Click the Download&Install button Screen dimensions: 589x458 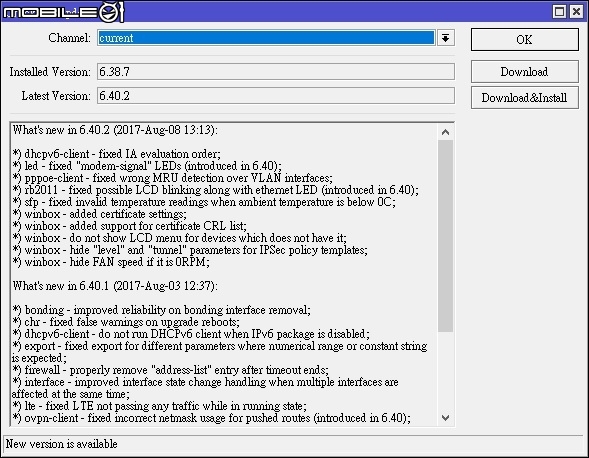(x=525, y=98)
